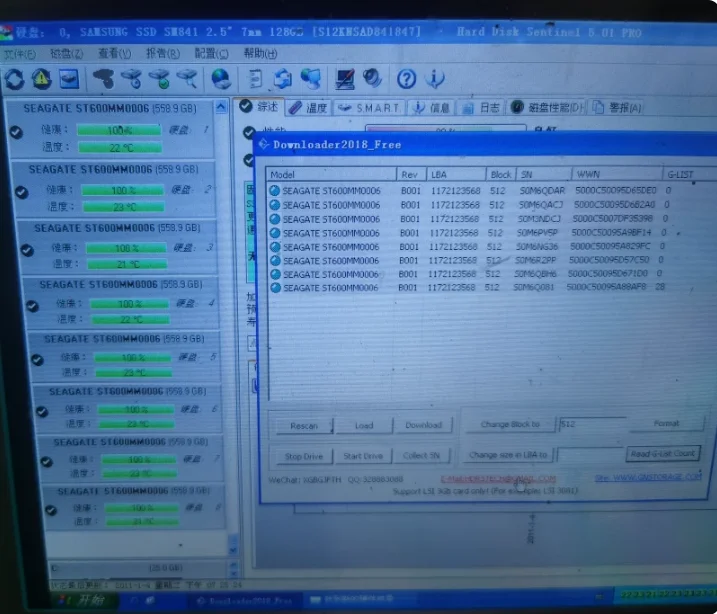Click the yellow warning triangle toolbar icon
Screen dimensions: 717x614
click(x=42, y=78)
